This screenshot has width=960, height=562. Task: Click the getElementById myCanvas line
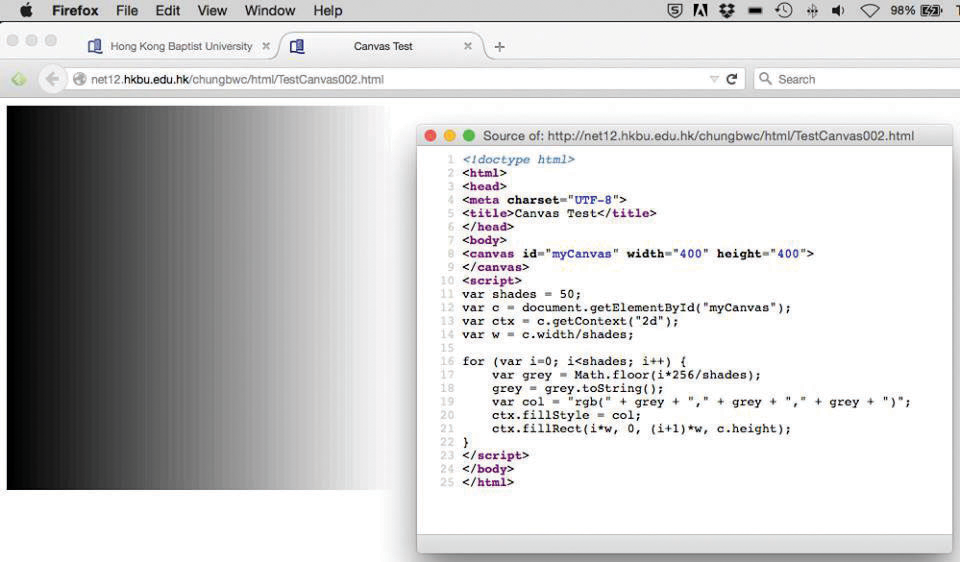pos(626,307)
